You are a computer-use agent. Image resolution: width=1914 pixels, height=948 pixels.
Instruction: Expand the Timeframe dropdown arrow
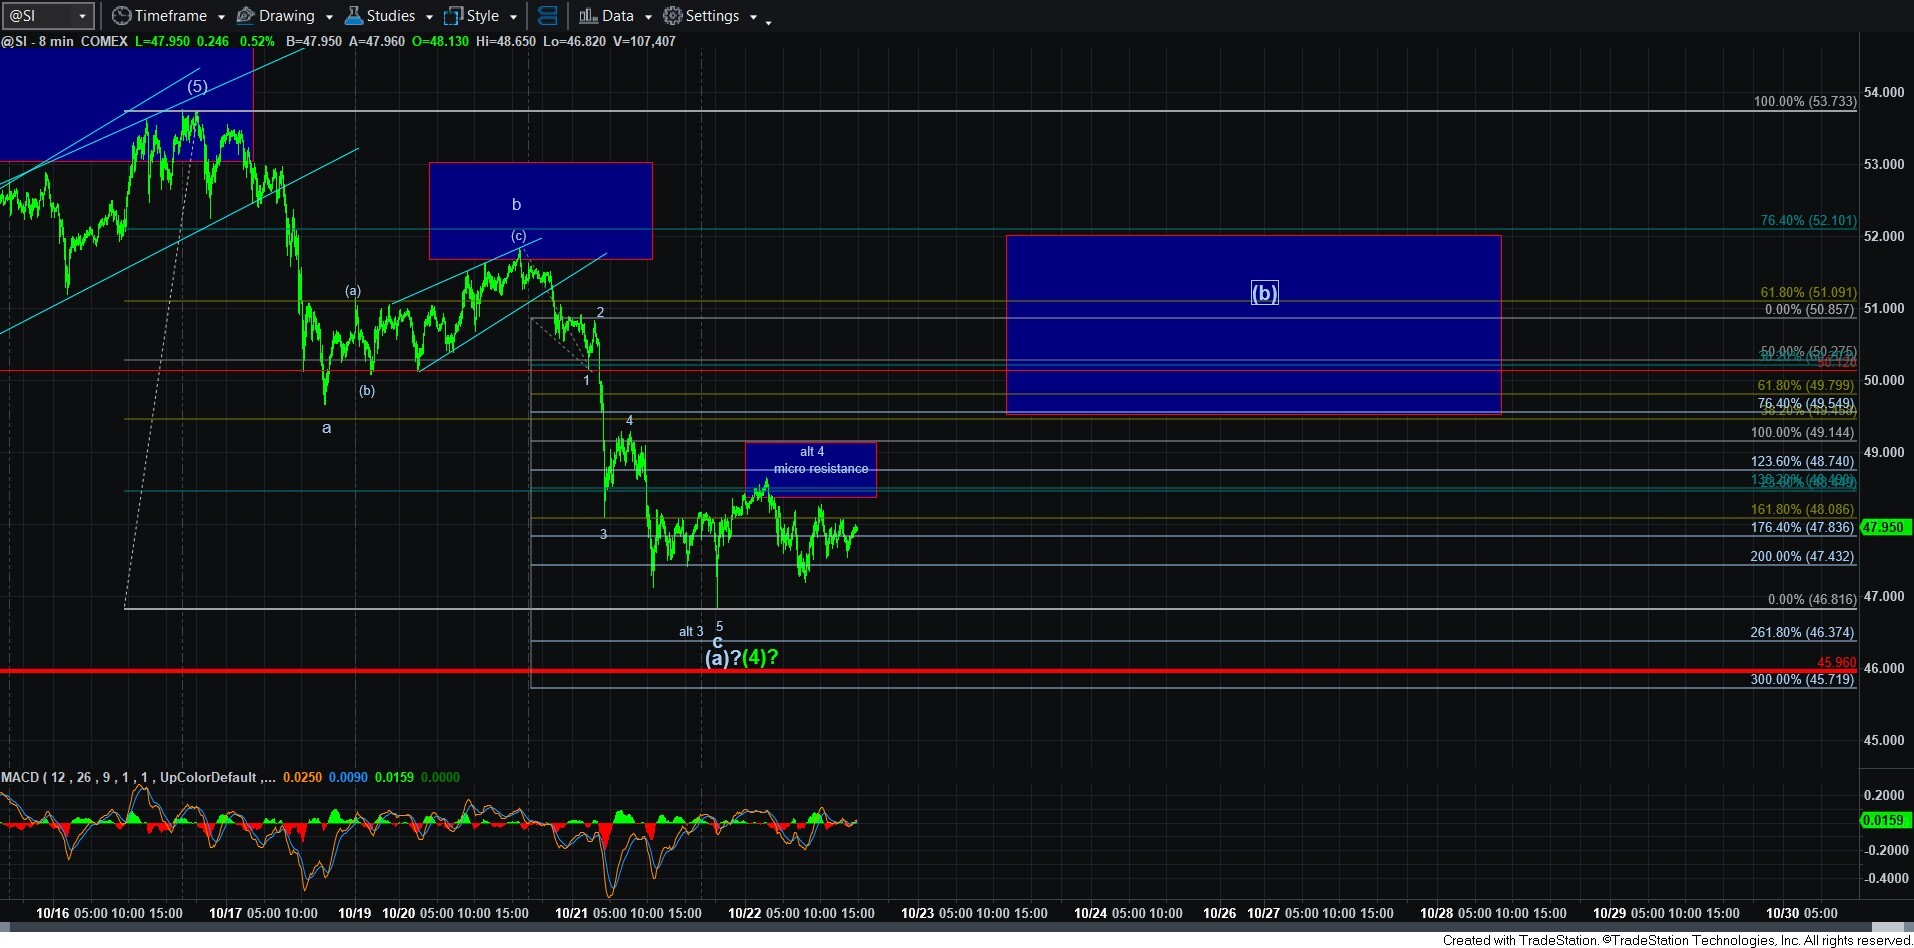click(x=221, y=17)
